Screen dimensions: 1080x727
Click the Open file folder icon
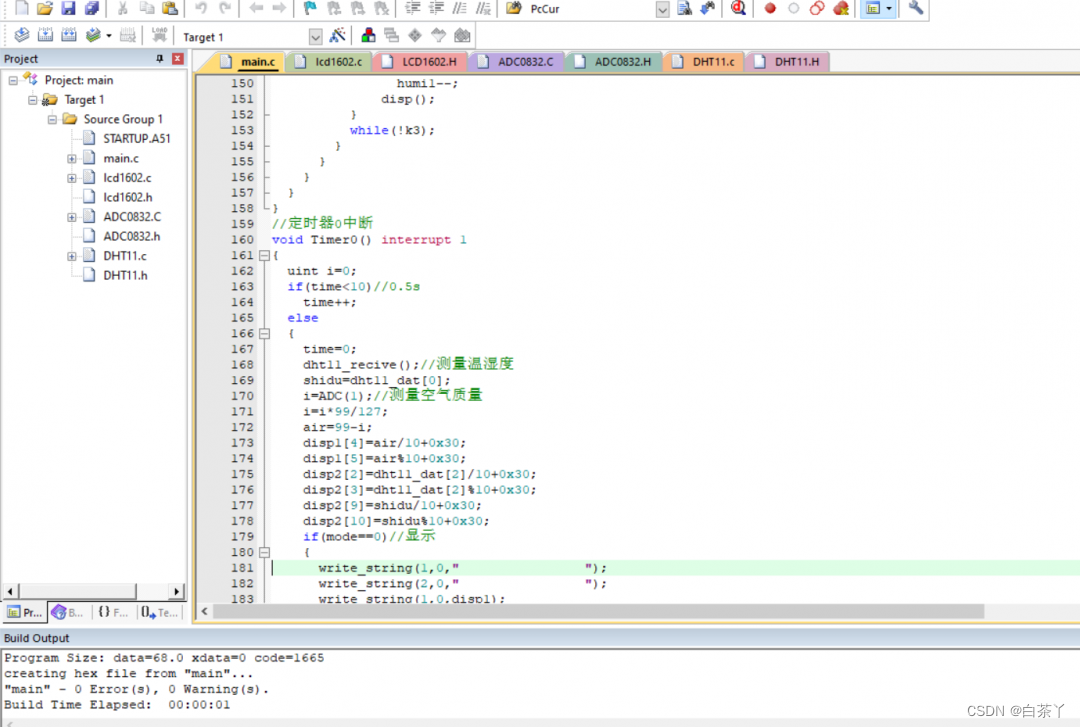coord(45,8)
